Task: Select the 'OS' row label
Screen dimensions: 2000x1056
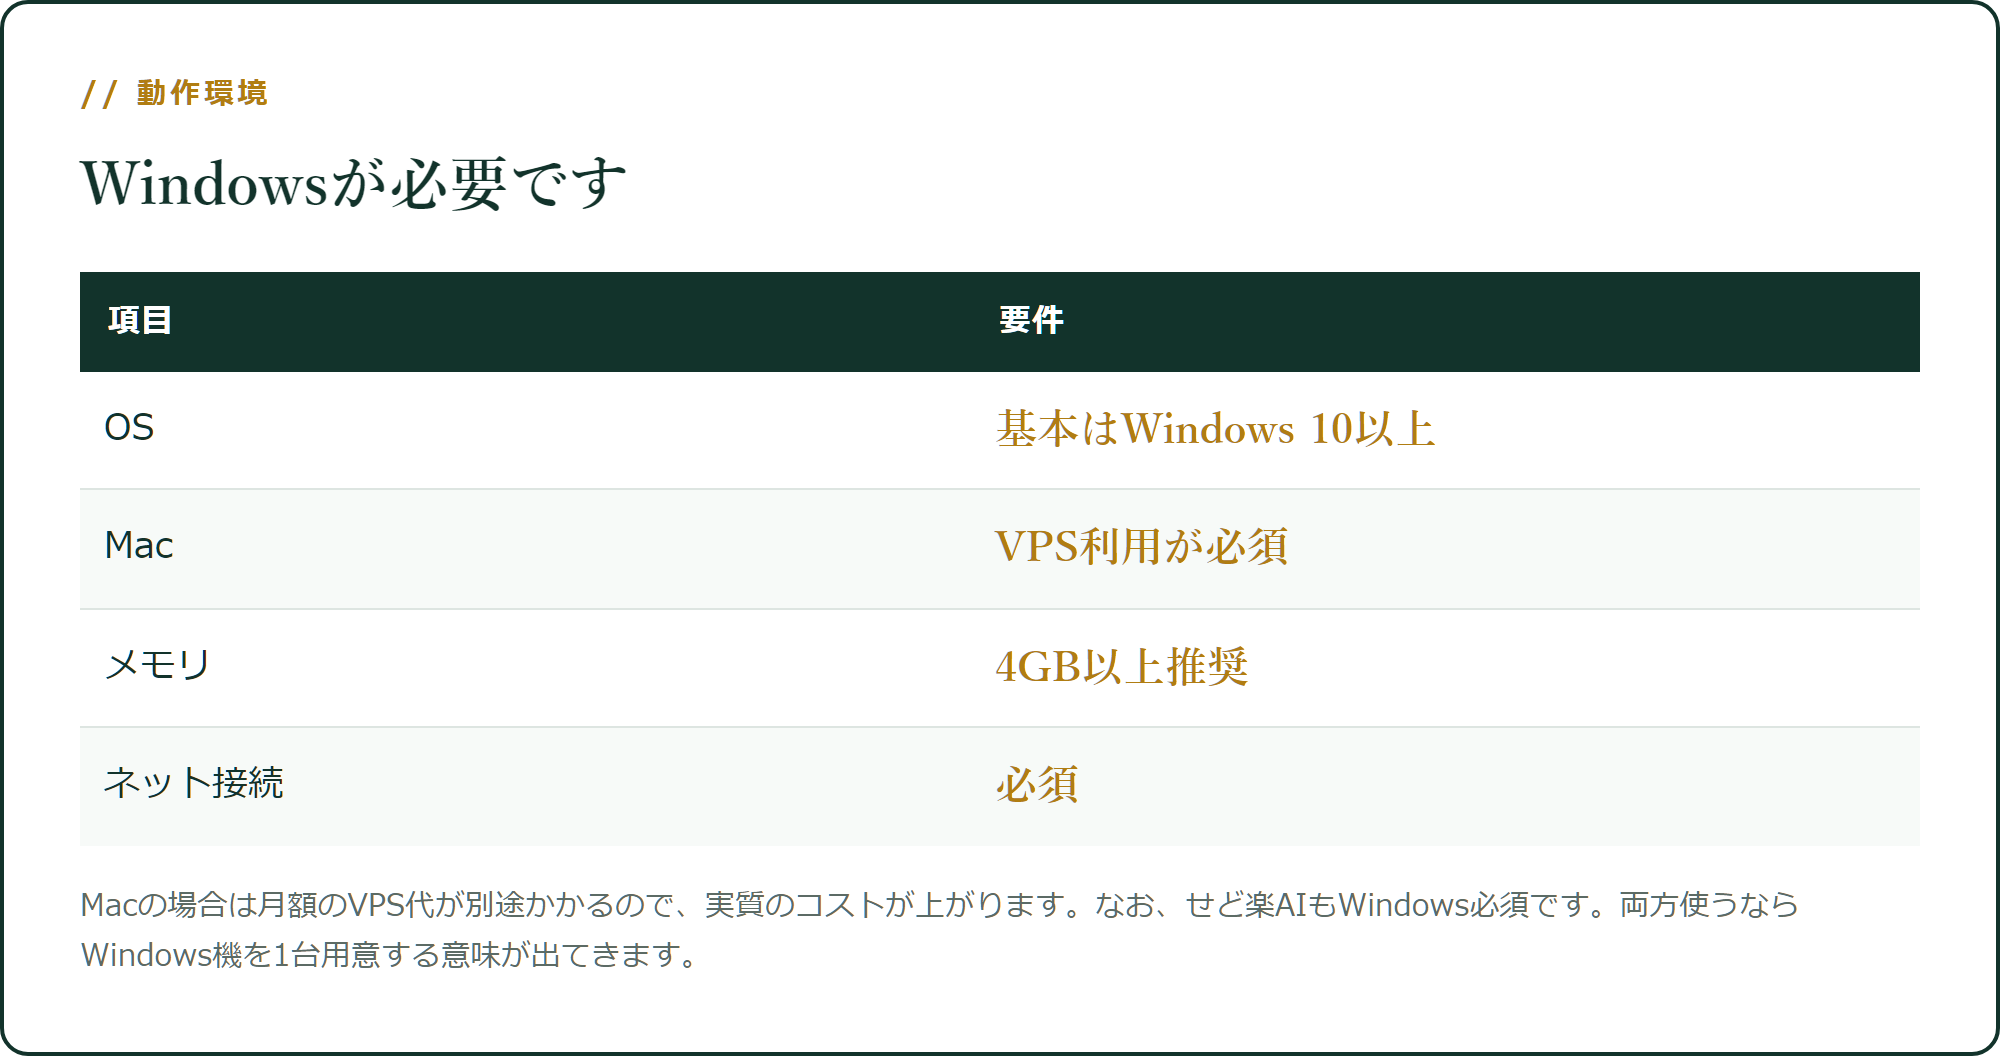Action: click(129, 428)
